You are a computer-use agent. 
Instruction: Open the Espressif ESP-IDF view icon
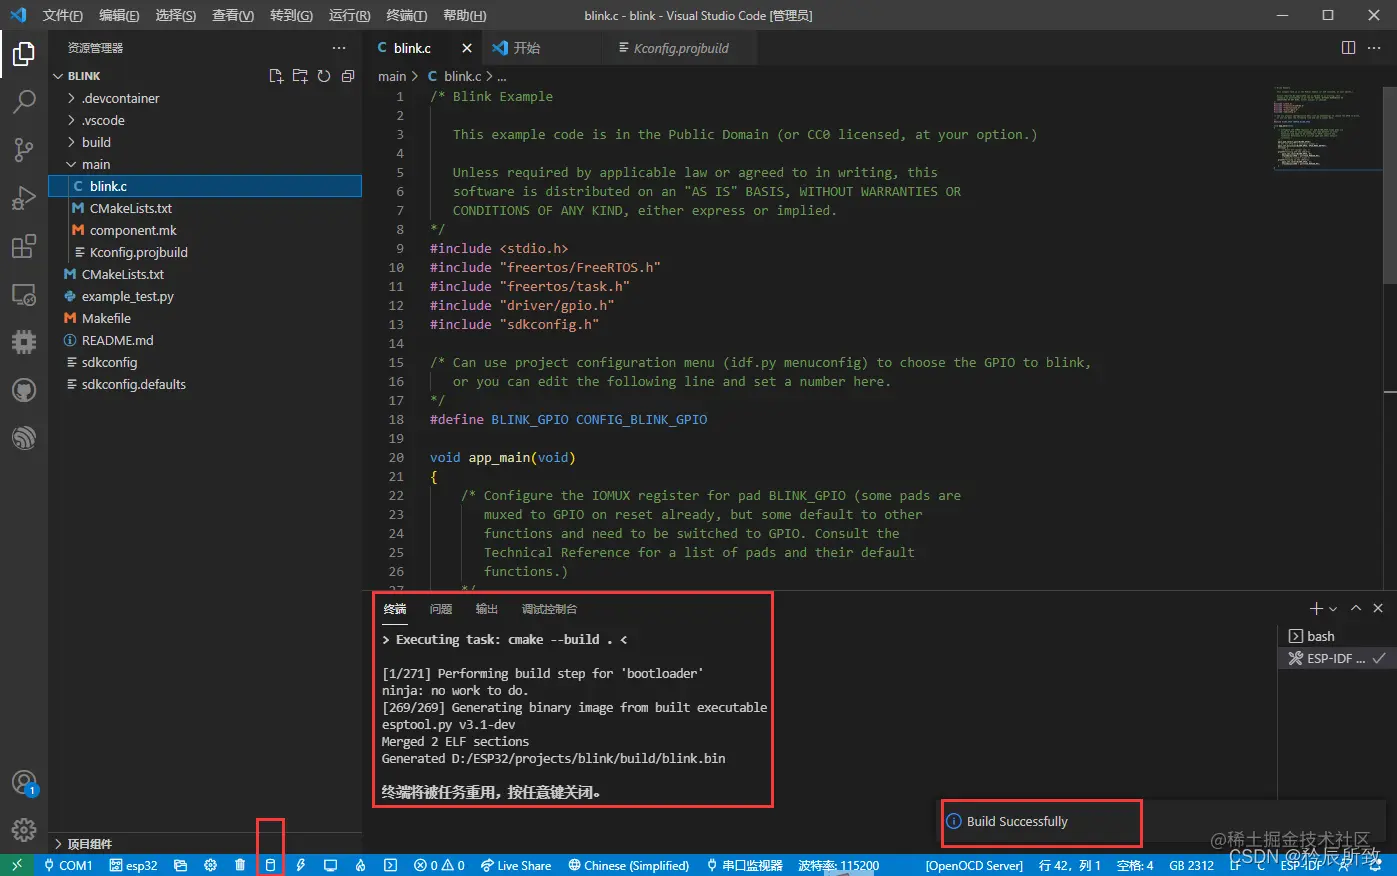point(24,438)
